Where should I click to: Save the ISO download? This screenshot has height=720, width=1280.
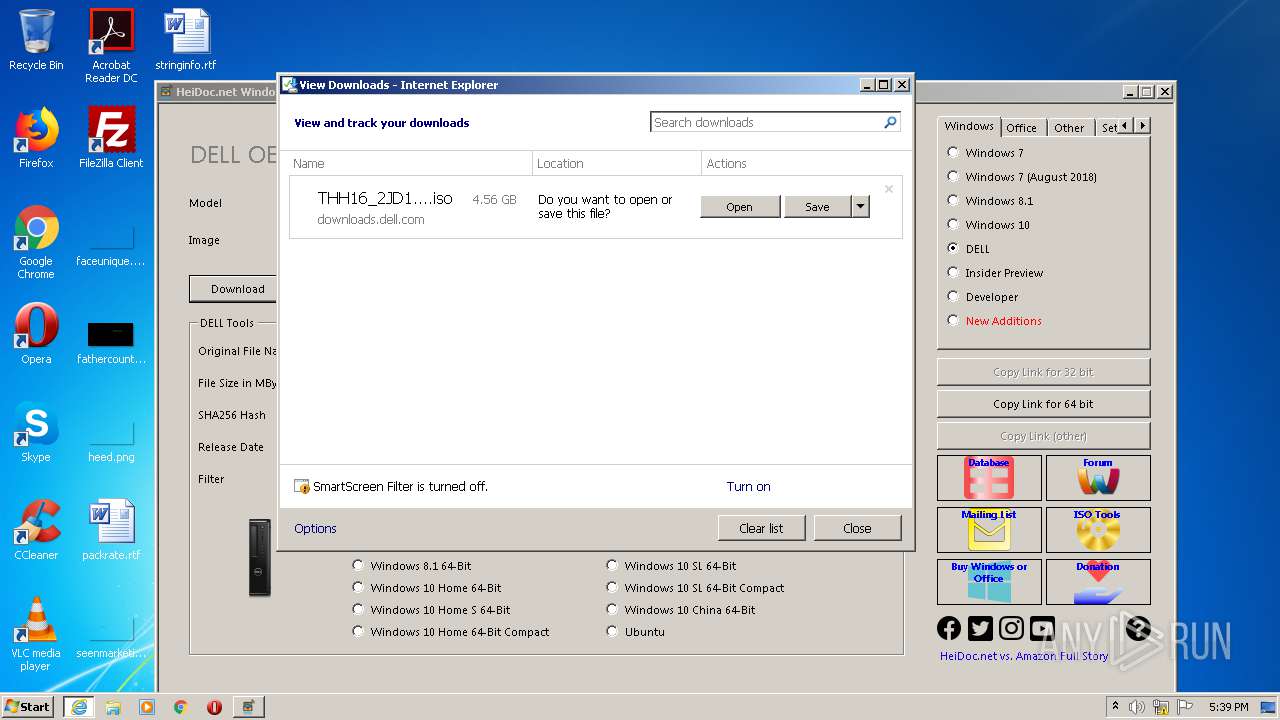click(817, 207)
